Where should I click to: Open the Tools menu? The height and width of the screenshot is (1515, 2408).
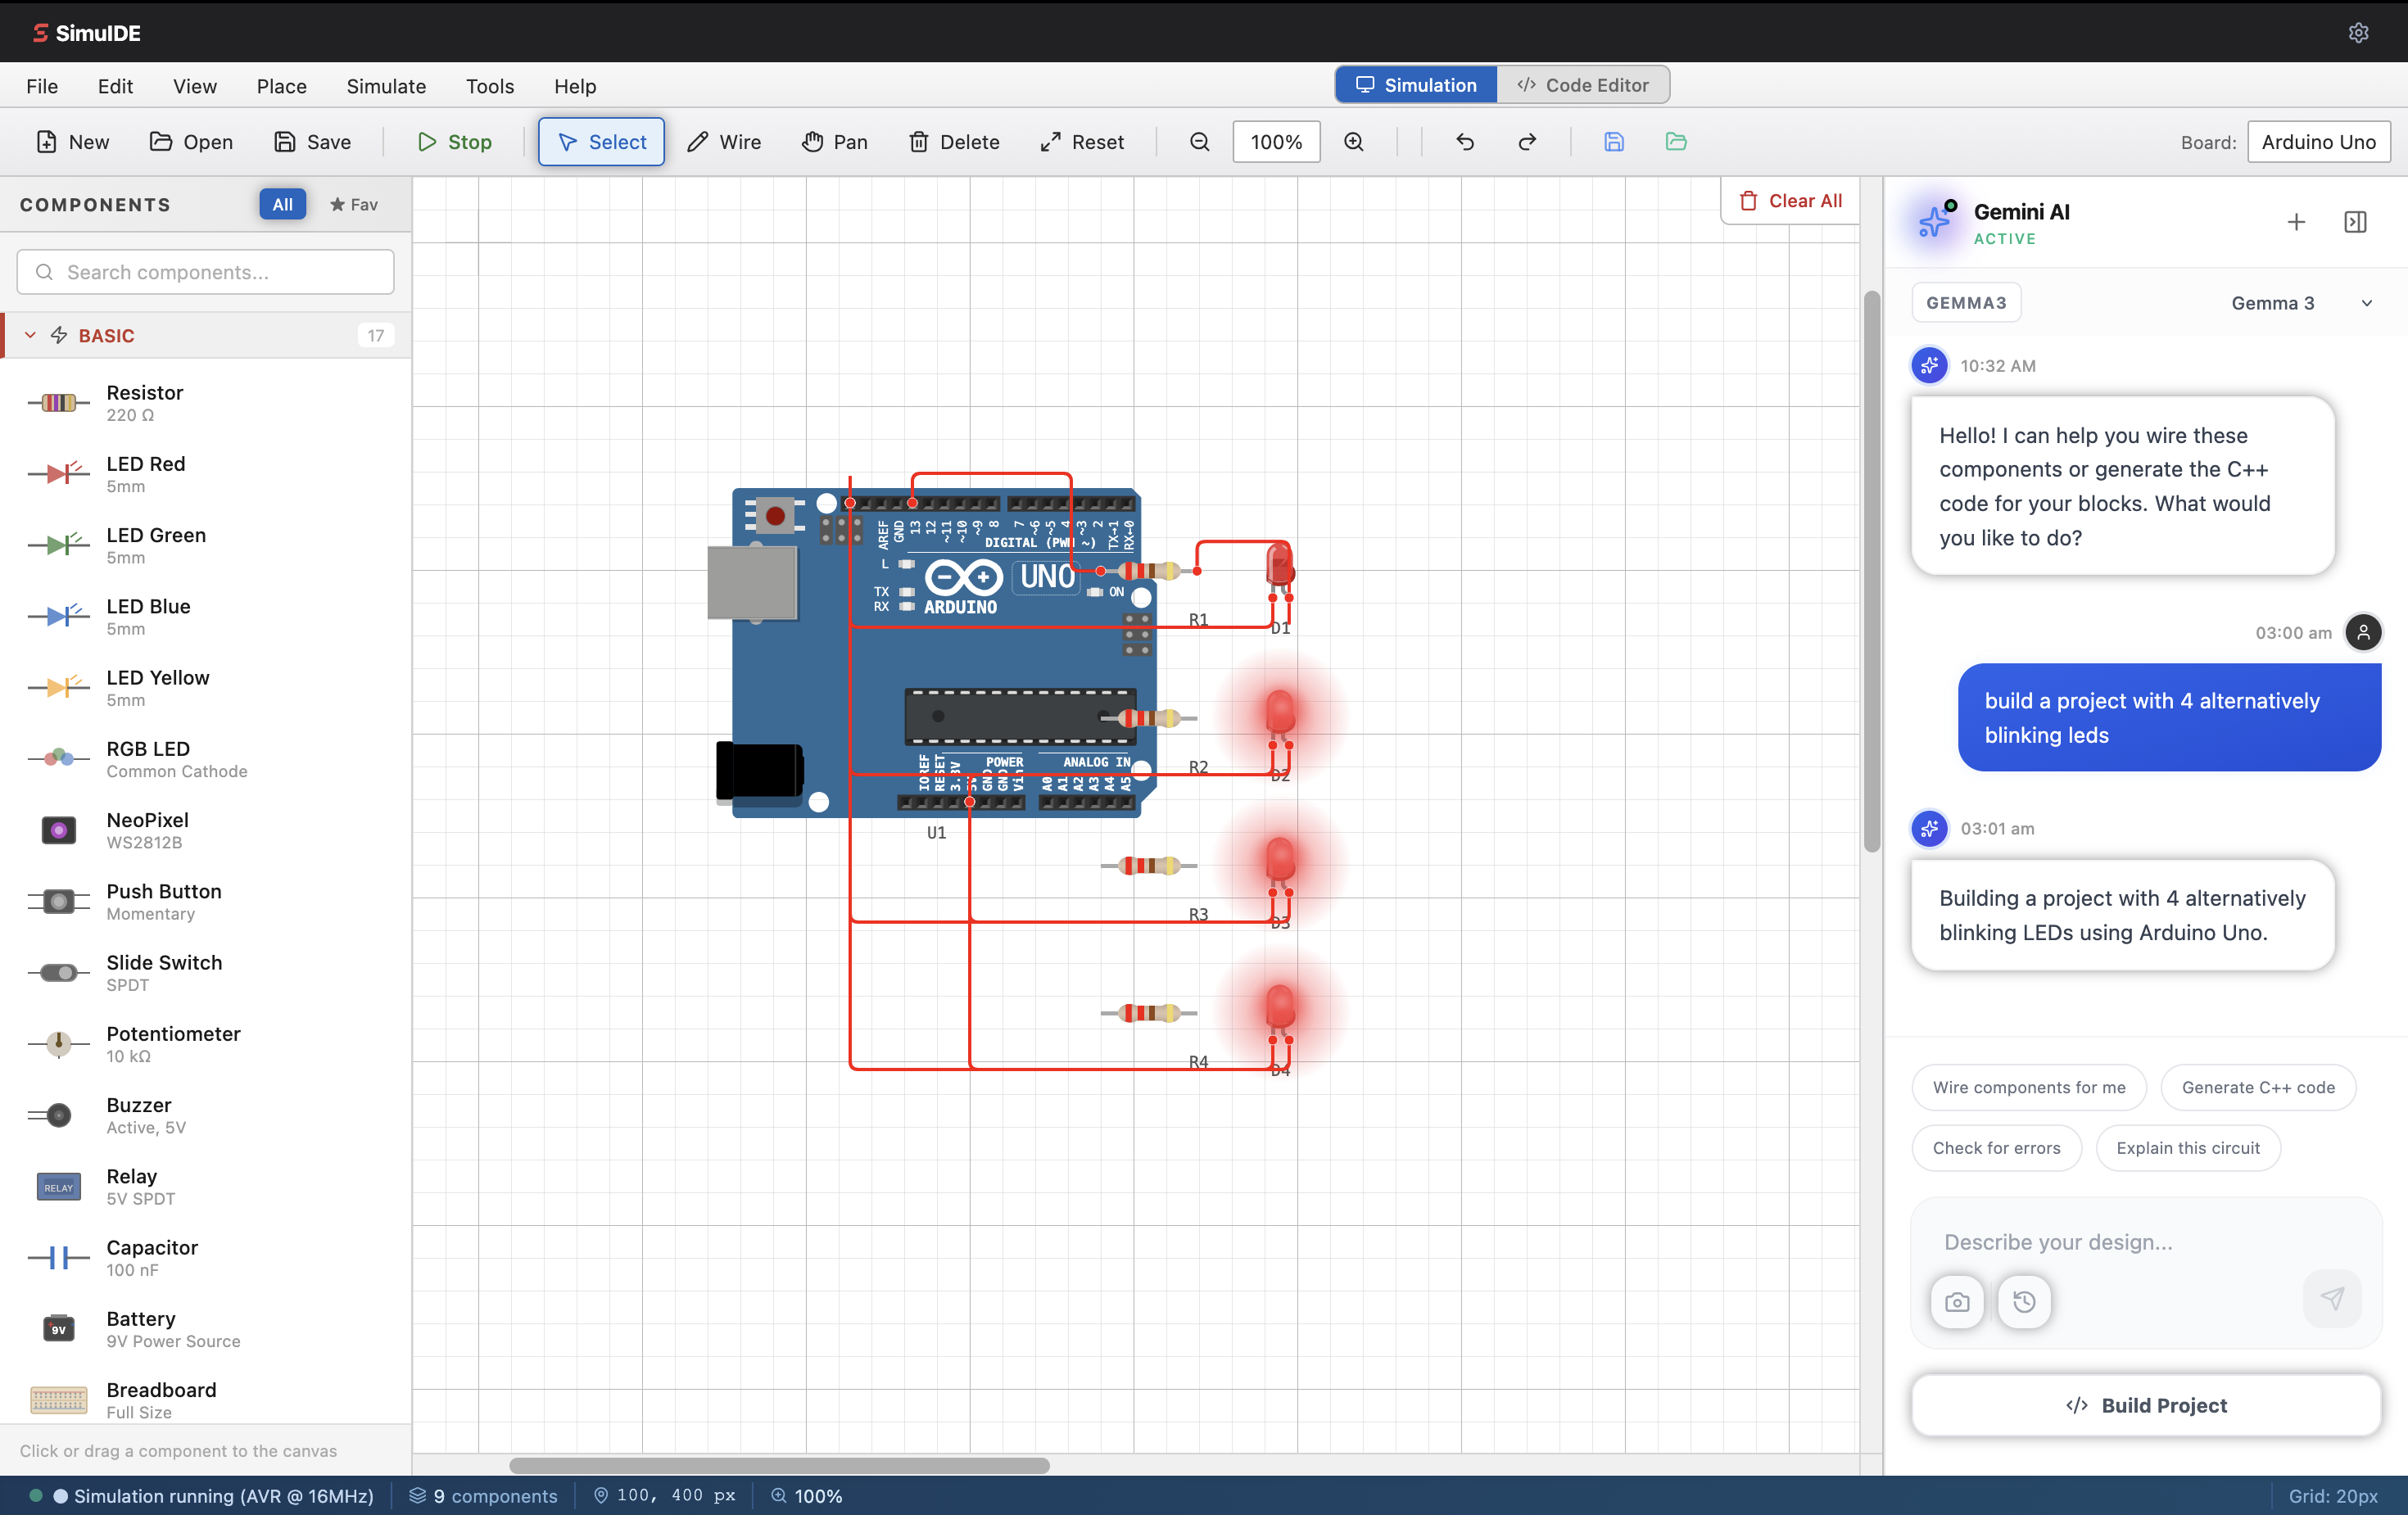coord(489,86)
